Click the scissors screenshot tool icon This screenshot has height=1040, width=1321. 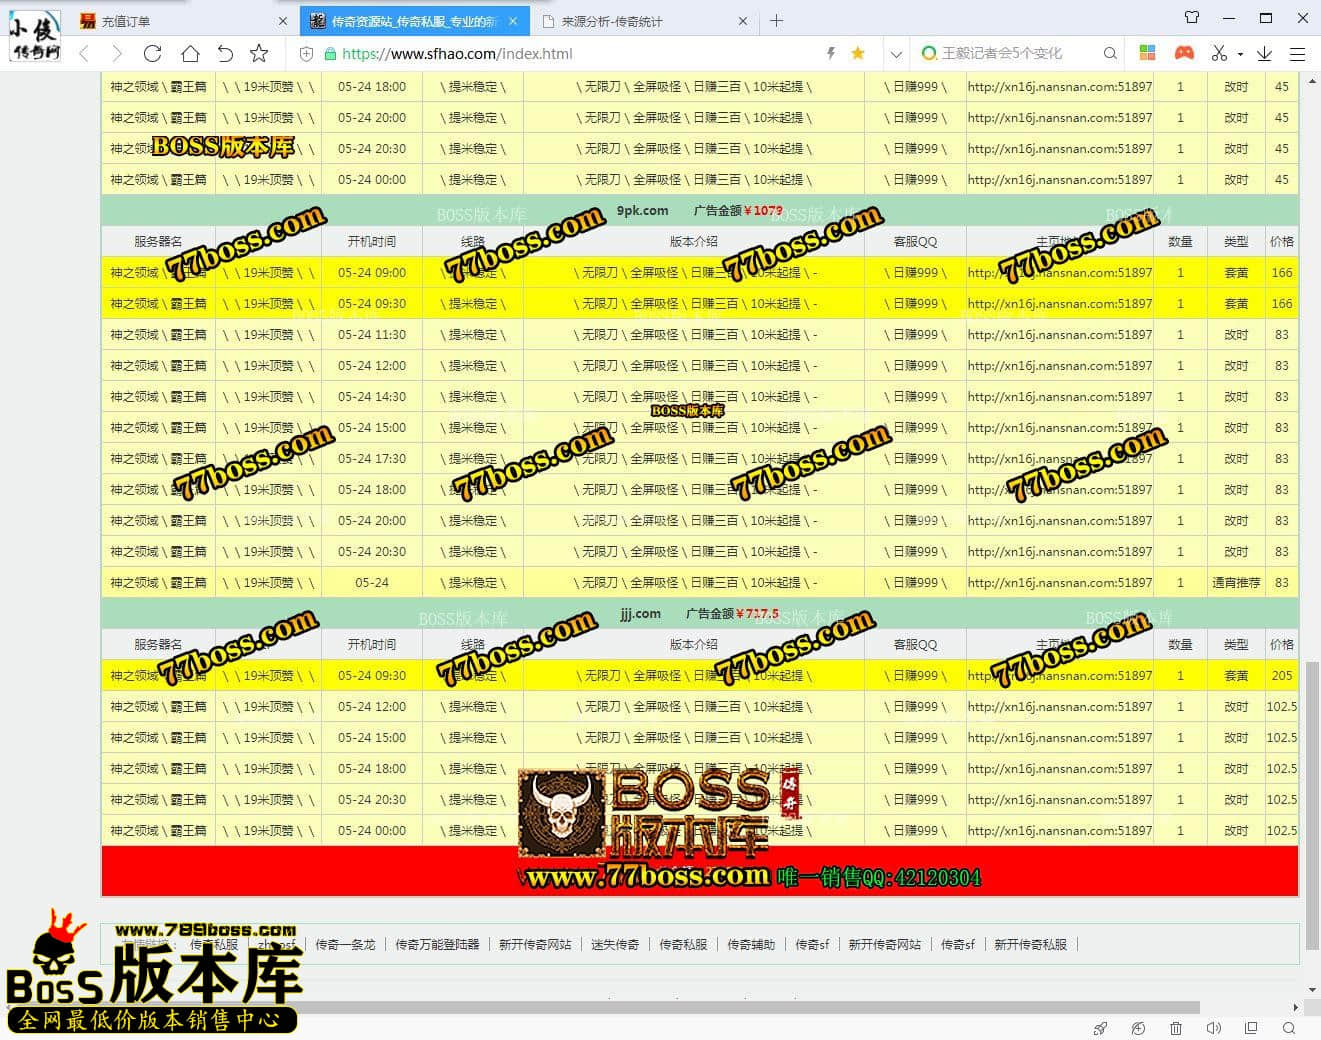tap(1219, 53)
